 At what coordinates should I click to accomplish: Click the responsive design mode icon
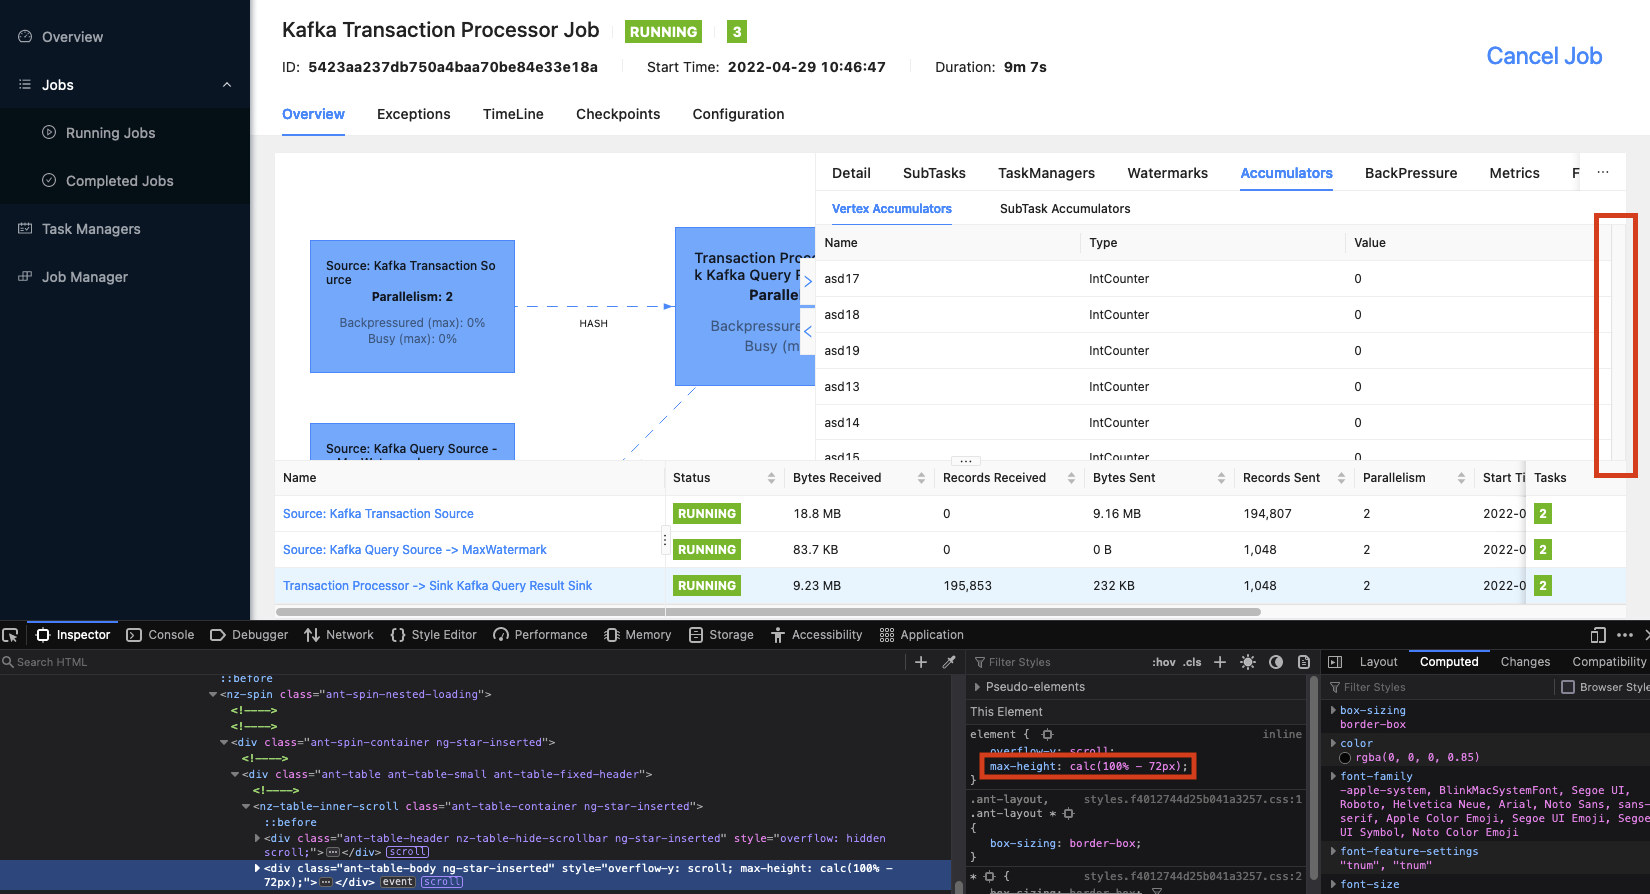pyautogui.click(x=1598, y=635)
